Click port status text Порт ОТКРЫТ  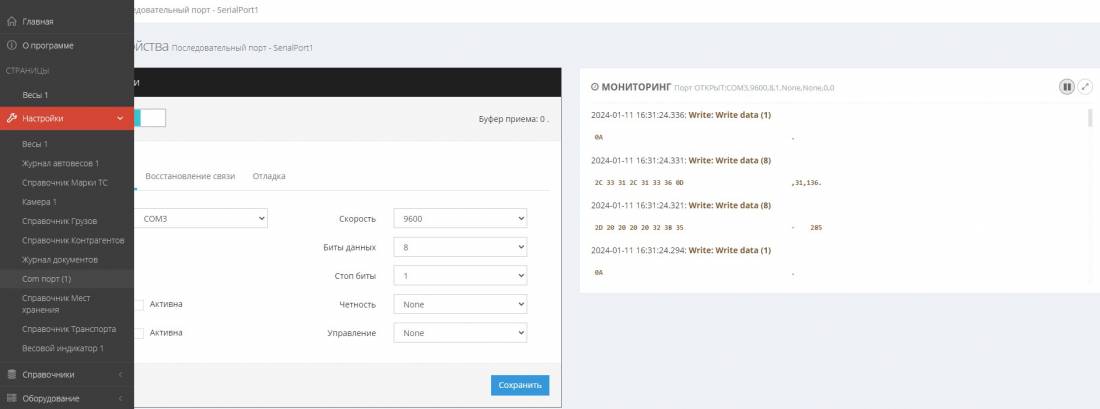(x=754, y=88)
